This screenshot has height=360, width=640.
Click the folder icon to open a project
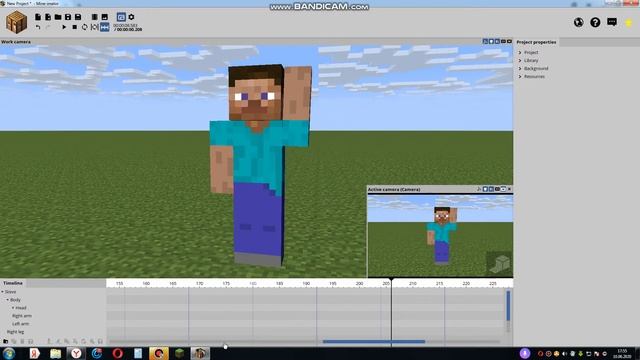(58, 17)
